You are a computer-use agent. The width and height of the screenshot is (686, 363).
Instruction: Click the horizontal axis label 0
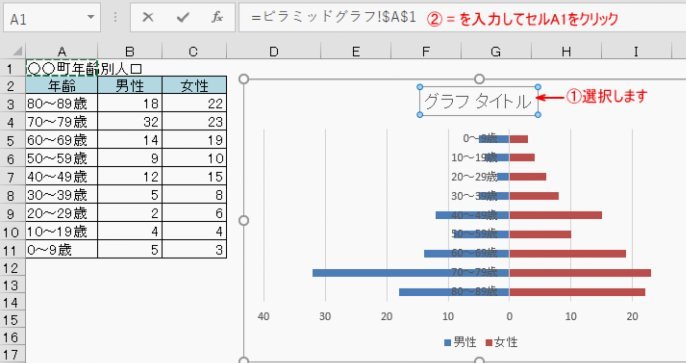pos(509,316)
